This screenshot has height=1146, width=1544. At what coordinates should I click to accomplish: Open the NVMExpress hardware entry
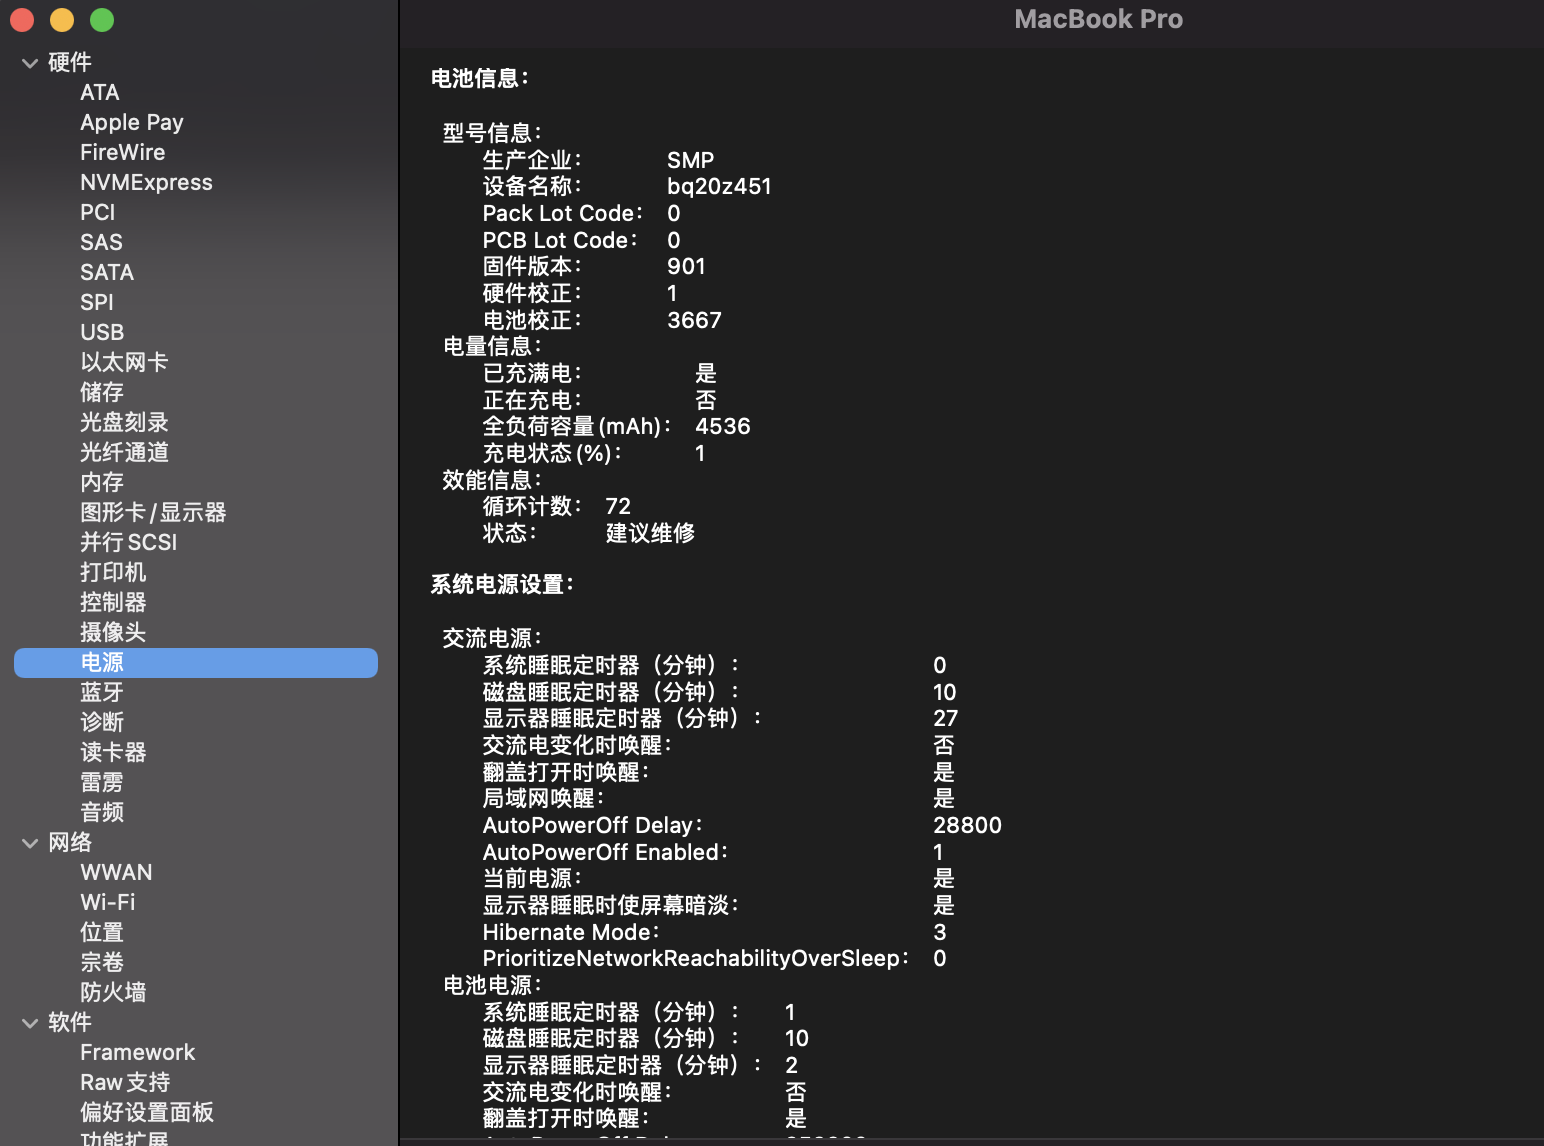[146, 182]
